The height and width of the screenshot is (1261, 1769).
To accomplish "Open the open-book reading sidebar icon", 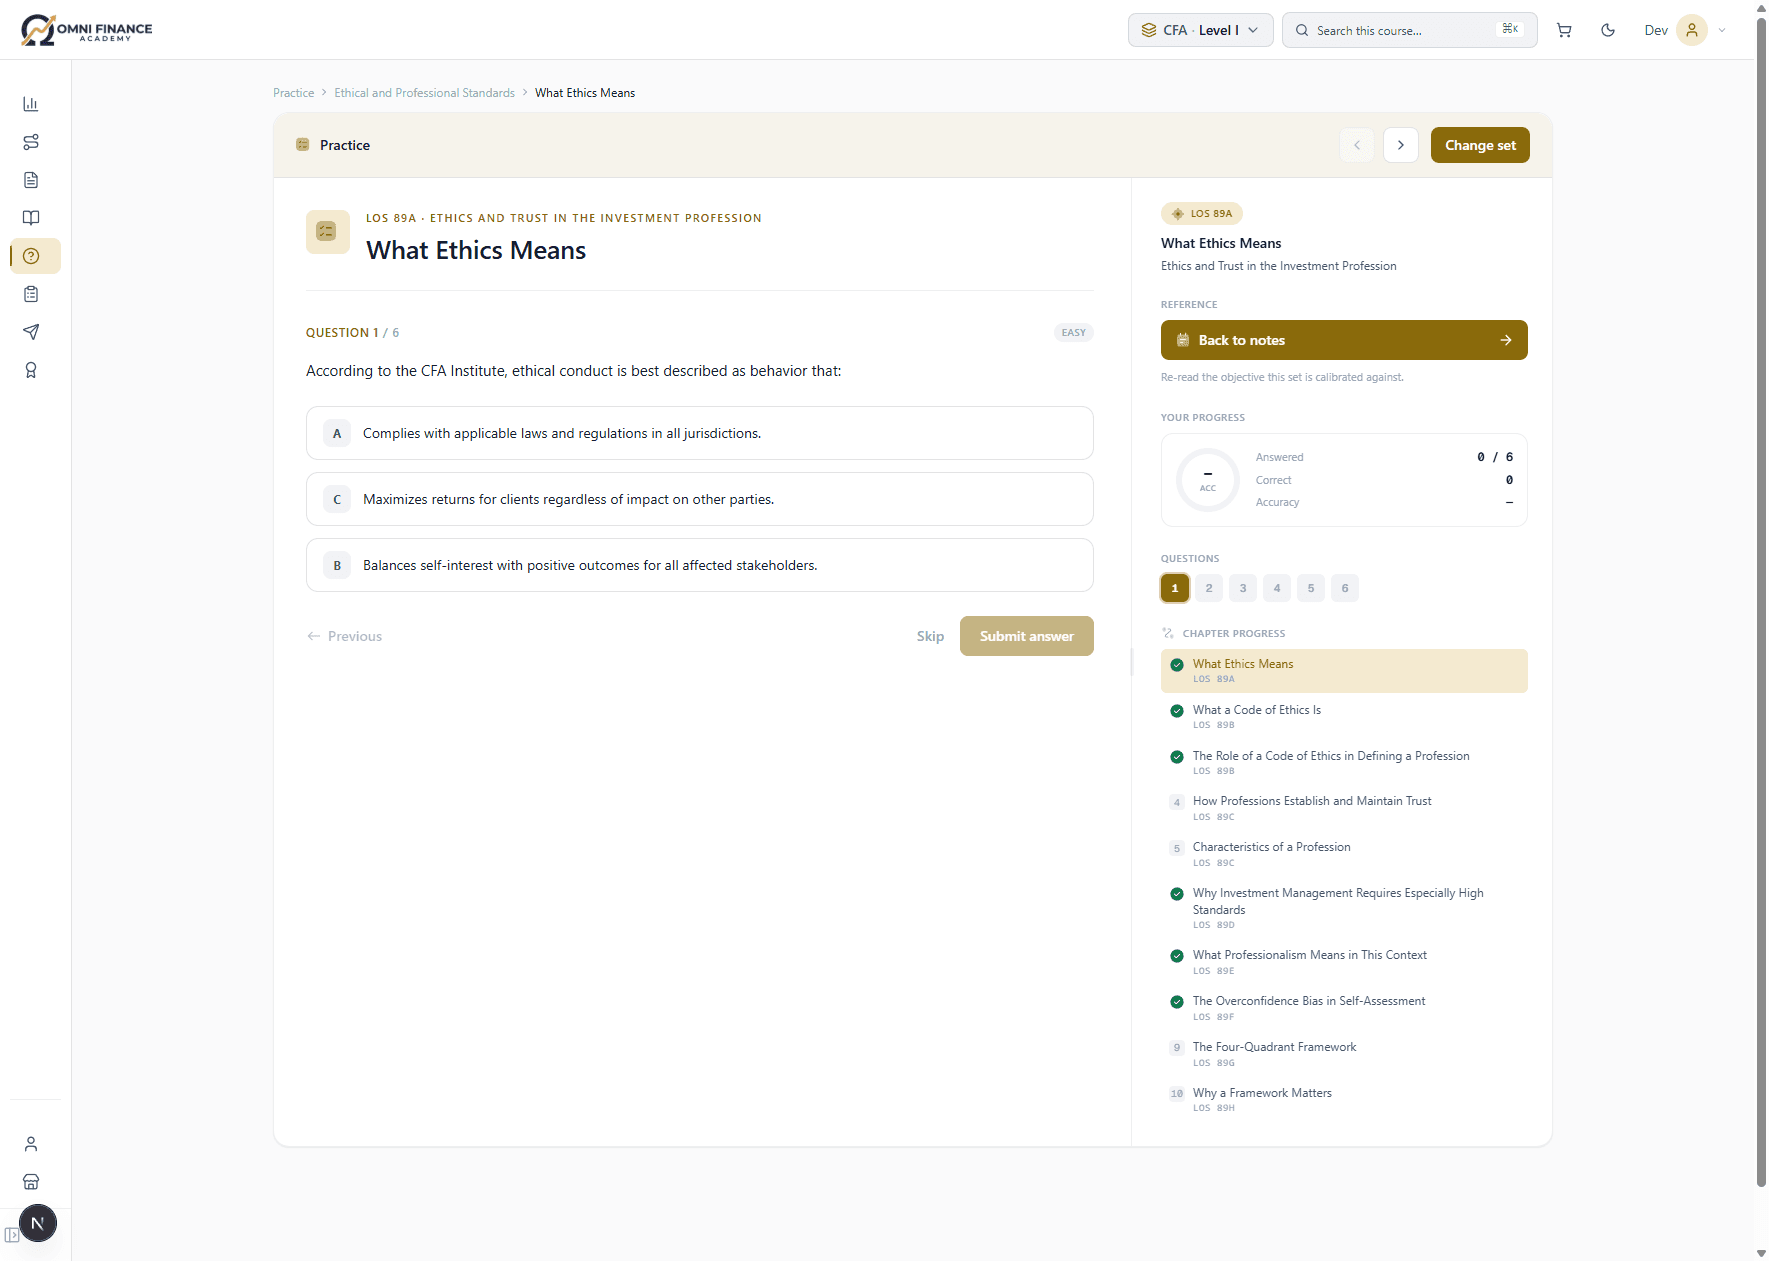I will coord(31,218).
